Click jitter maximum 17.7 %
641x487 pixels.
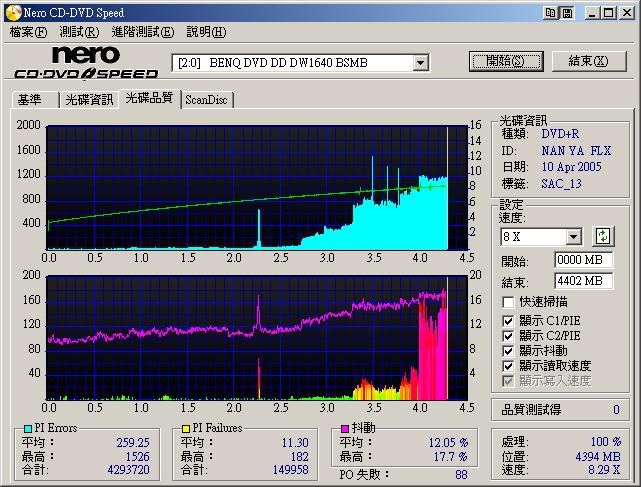[451, 456]
